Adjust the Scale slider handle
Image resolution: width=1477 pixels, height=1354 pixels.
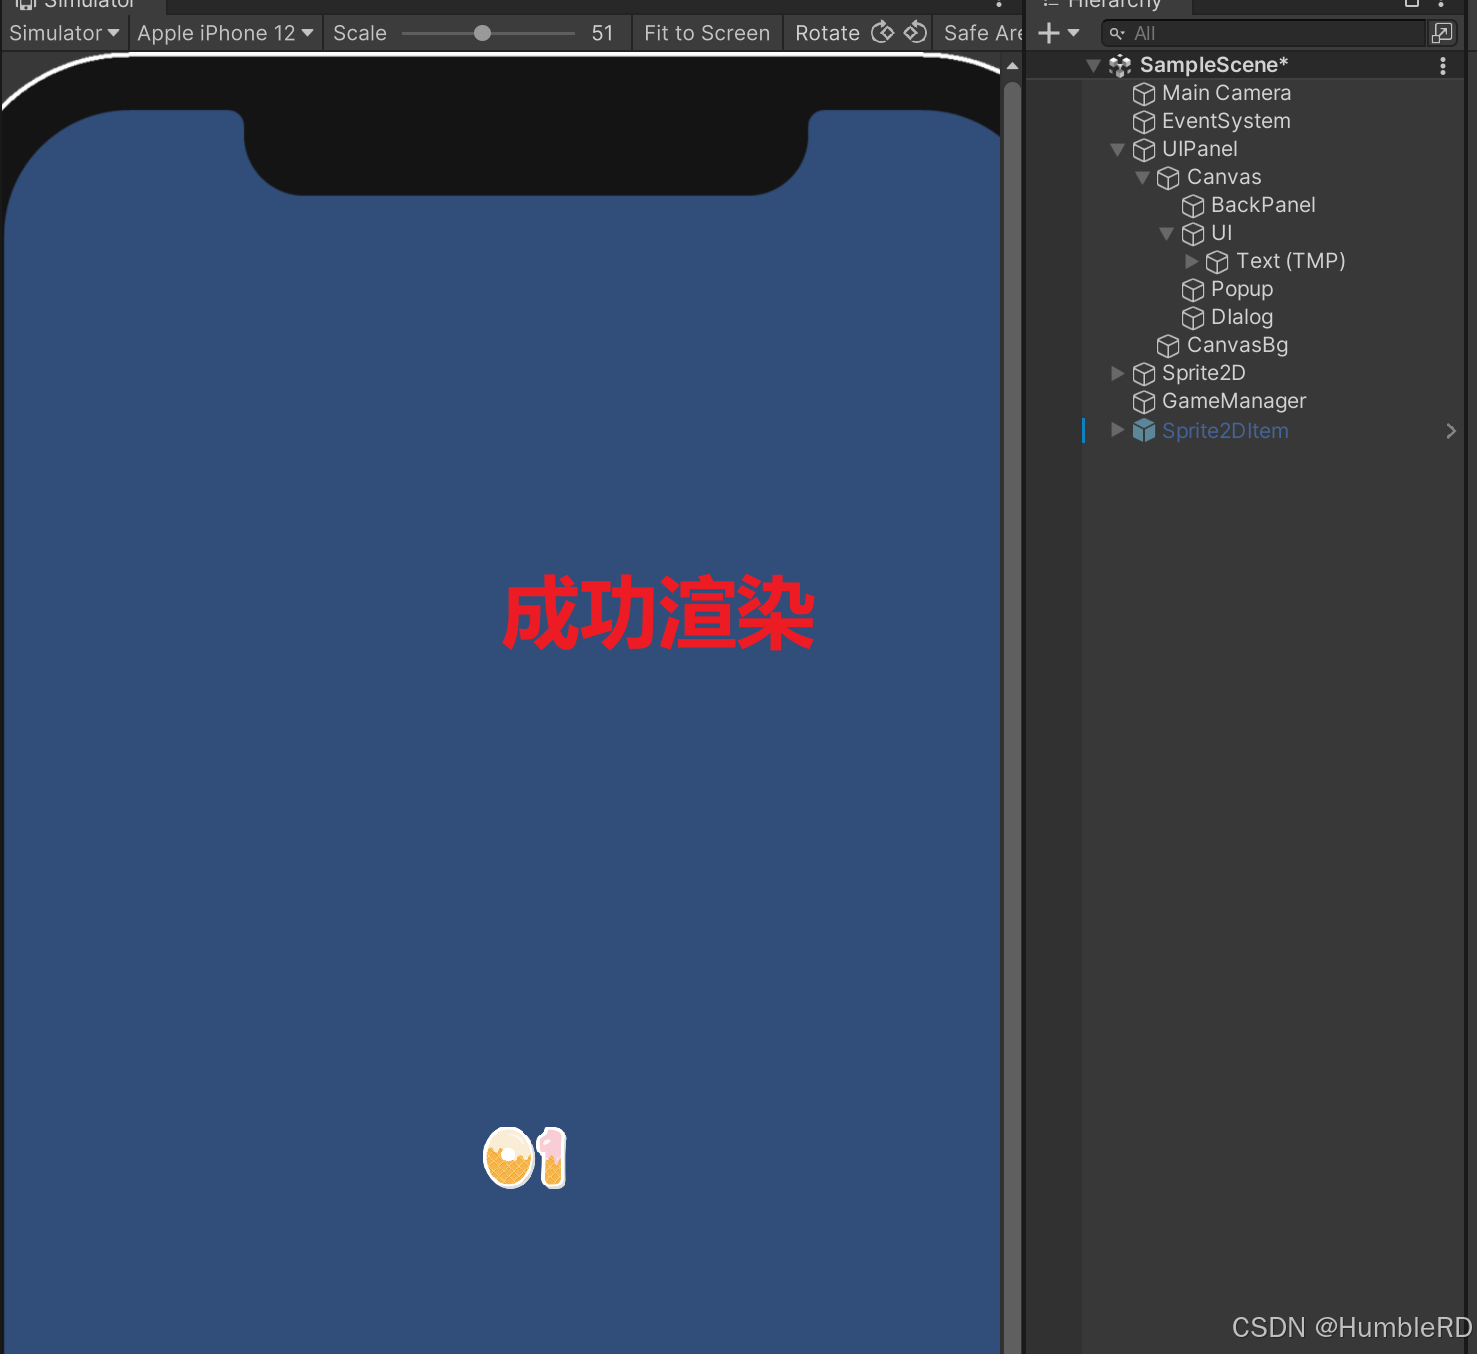click(482, 33)
